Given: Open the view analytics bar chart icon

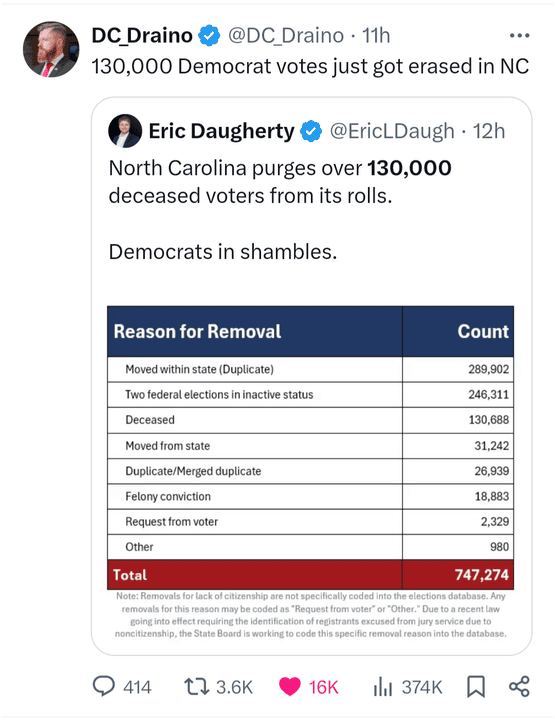Looking at the screenshot, I should tap(382, 687).
